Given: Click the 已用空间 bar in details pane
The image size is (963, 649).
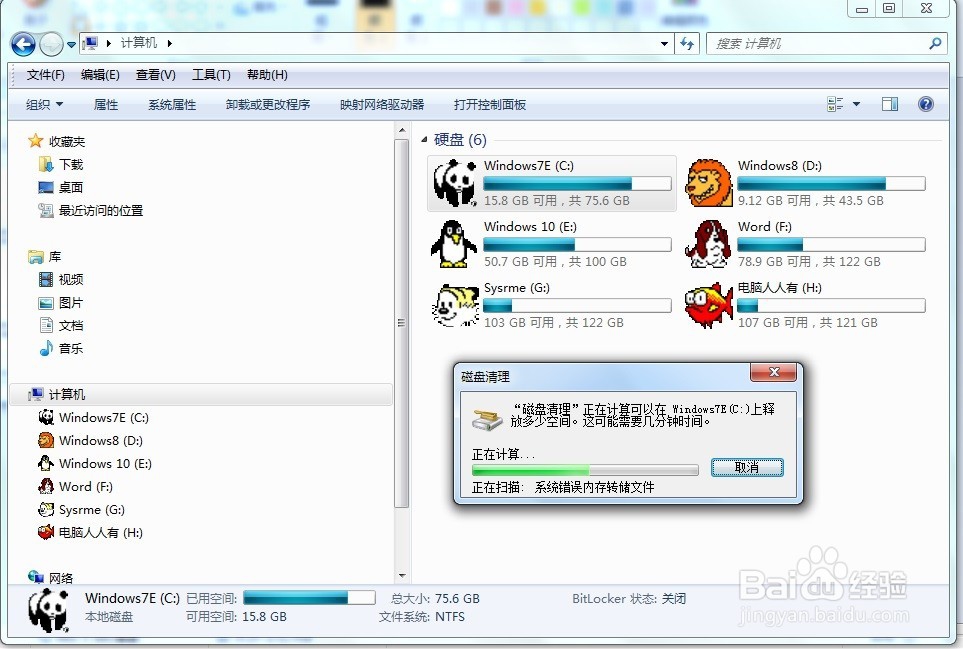Looking at the screenshot, I should [x=309, y=598].
